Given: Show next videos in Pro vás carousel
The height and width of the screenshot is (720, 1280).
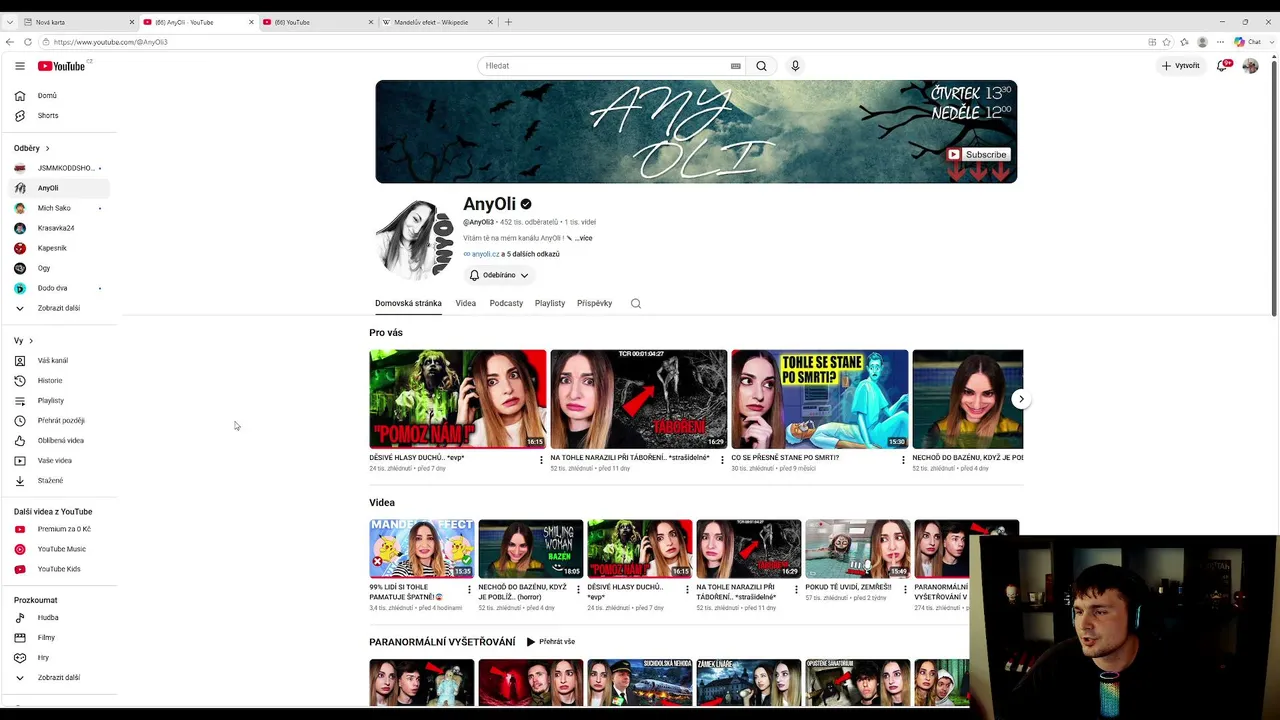Looking at the screenshot, I should click(1021, 399).
